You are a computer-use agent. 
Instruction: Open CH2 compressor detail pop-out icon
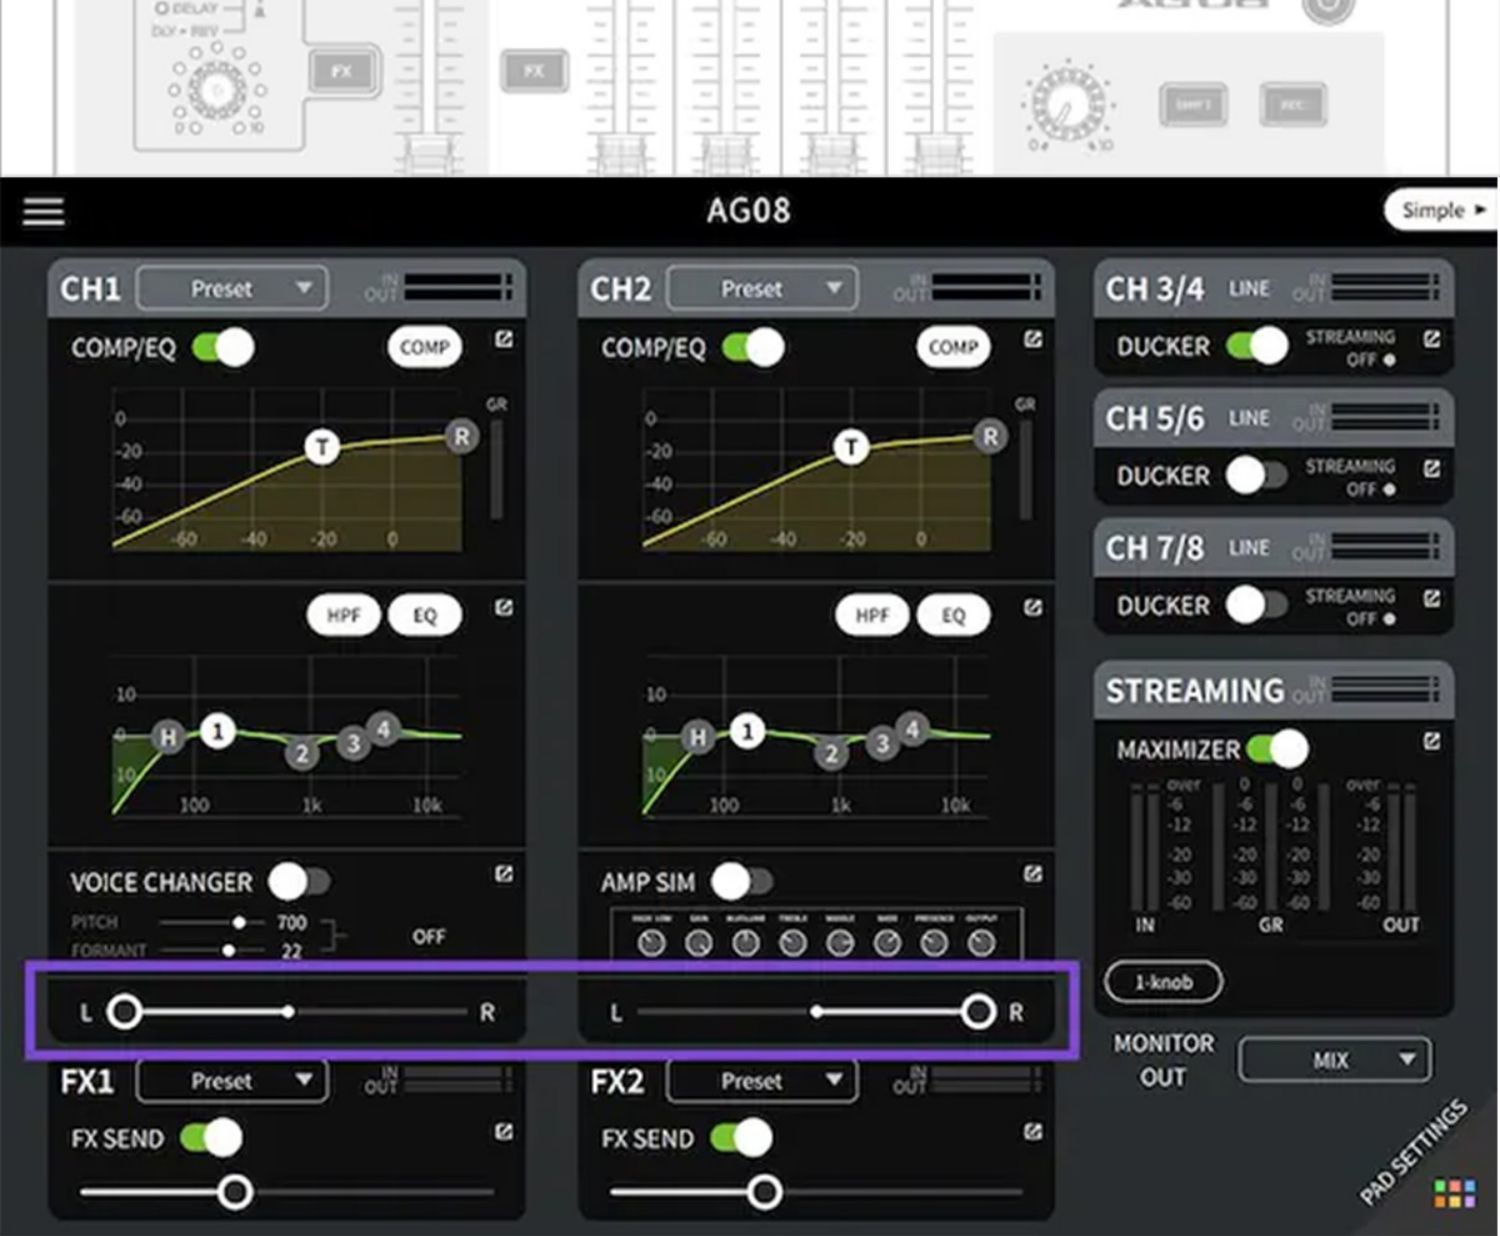[x=1033, y=340]
